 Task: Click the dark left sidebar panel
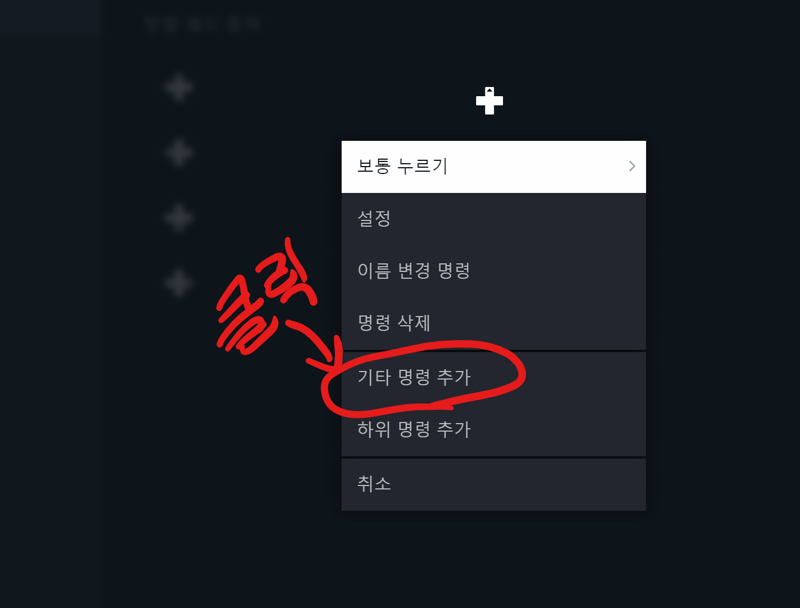(x=52, y=320)
